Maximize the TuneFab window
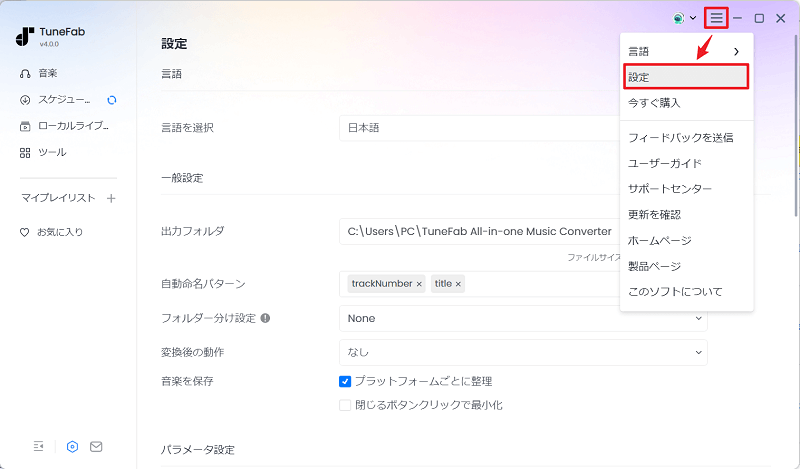Screen dimensions: 800x469 pos(759,18)
